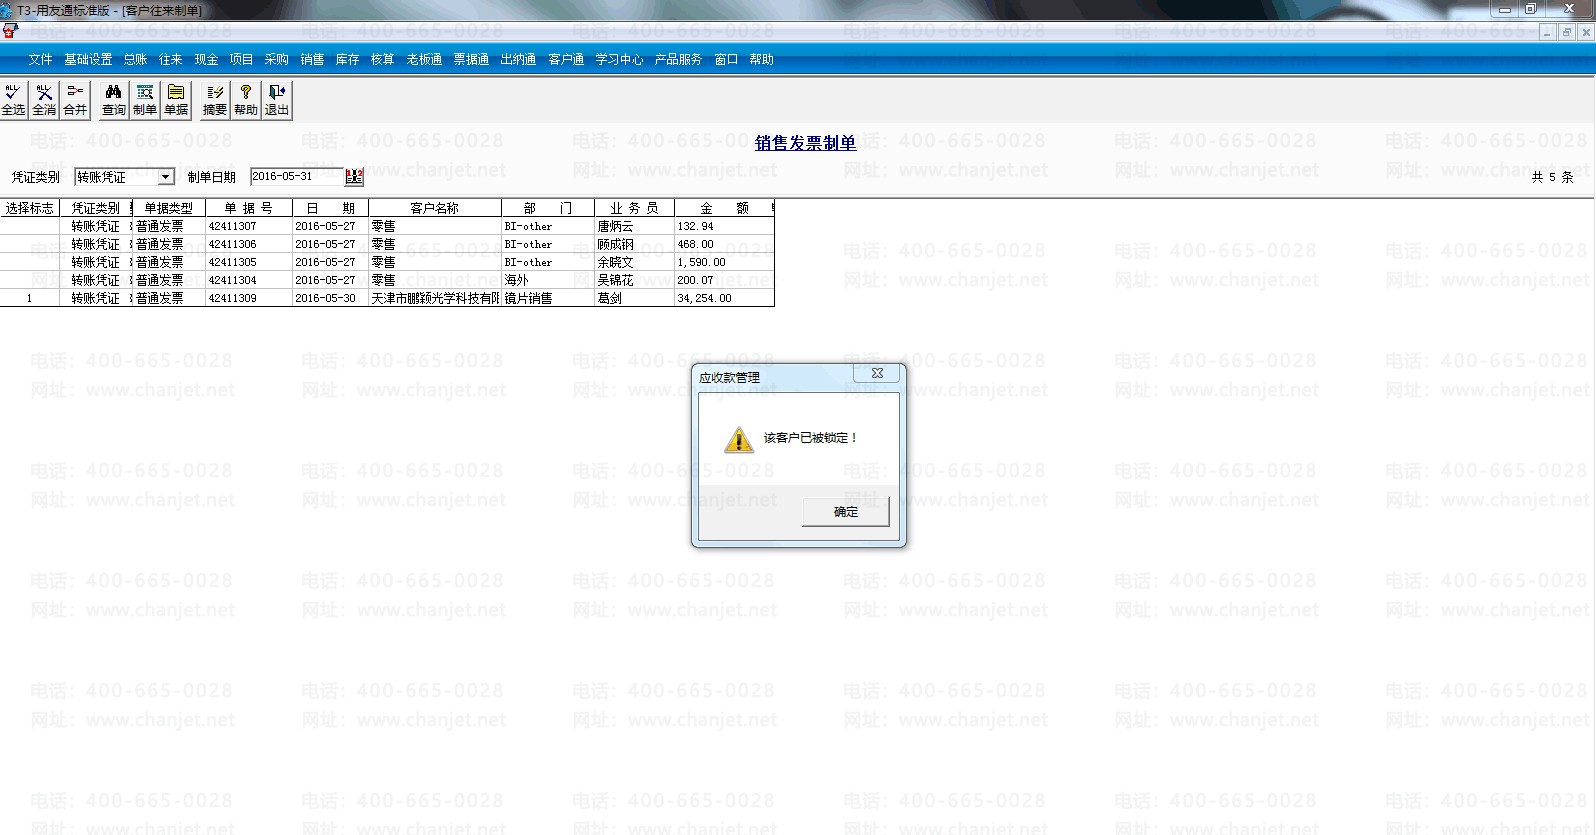
Task: Click the 制单日期 field showing 2016-05-31
Action: point(296,177)
